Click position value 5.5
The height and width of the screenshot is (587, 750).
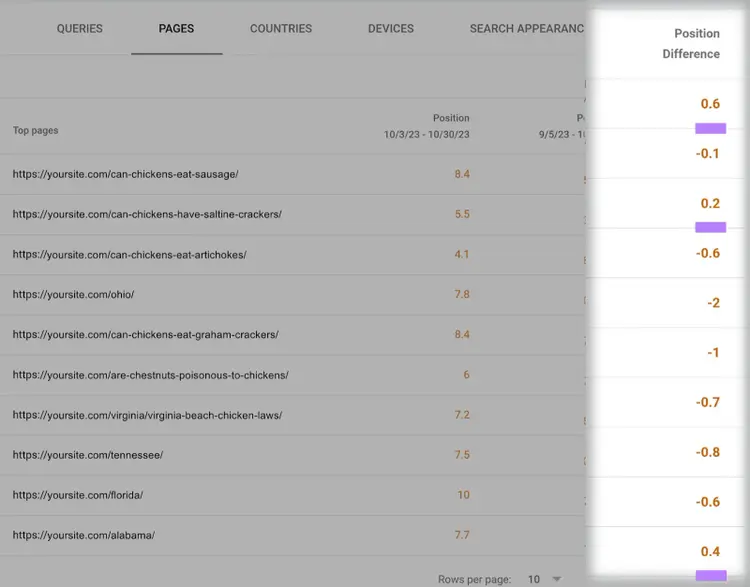[x=462, y=214]
